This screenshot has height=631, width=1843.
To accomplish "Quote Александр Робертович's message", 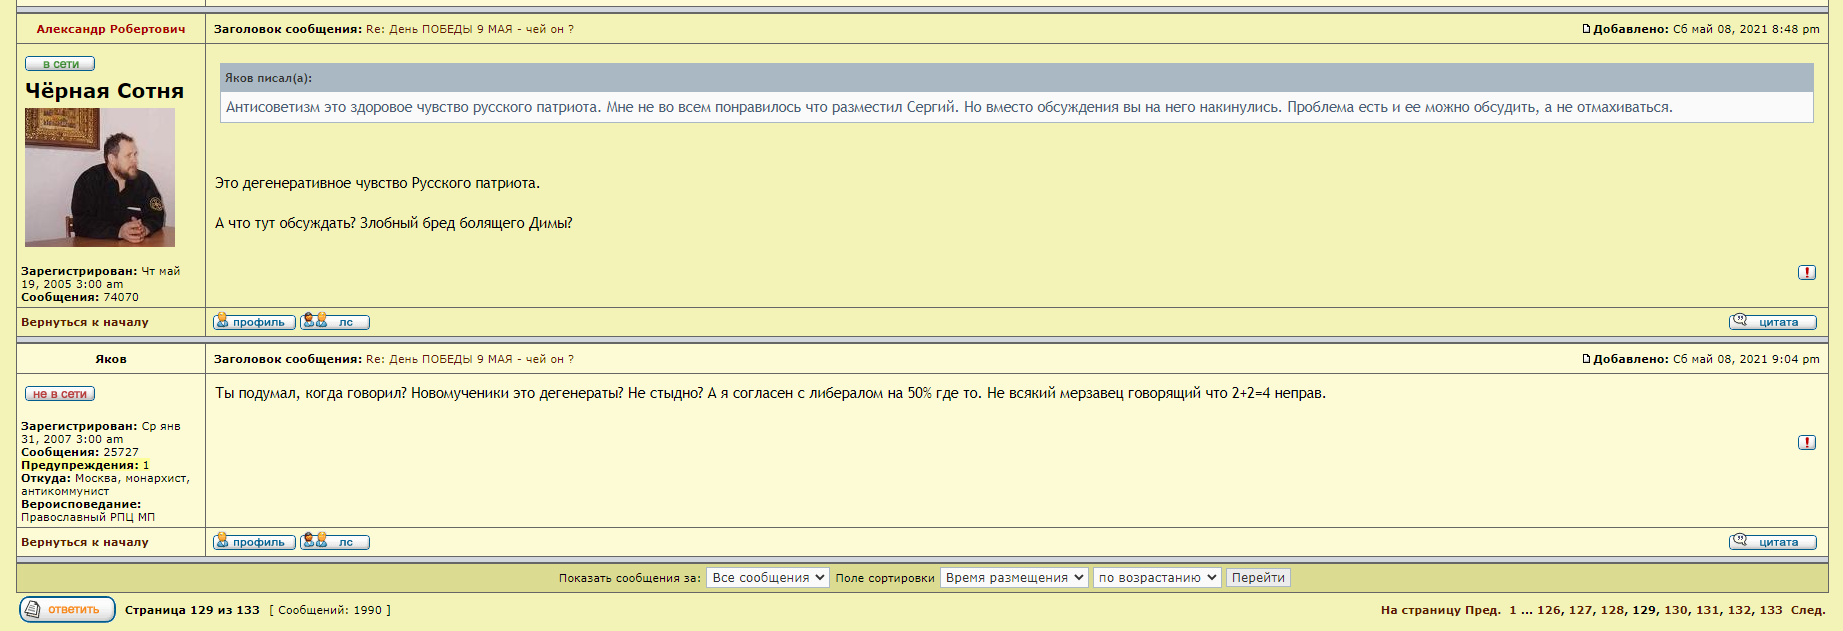I will tap(1772, 322).
